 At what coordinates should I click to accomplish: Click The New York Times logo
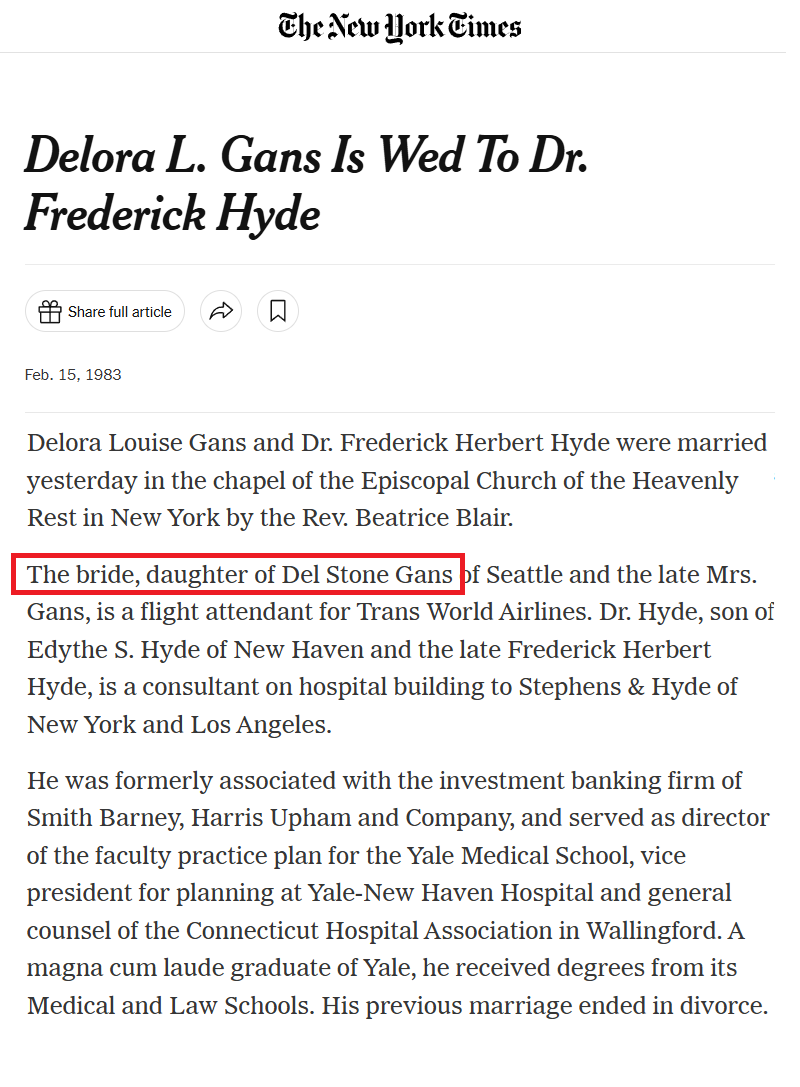tap(400, 26)
